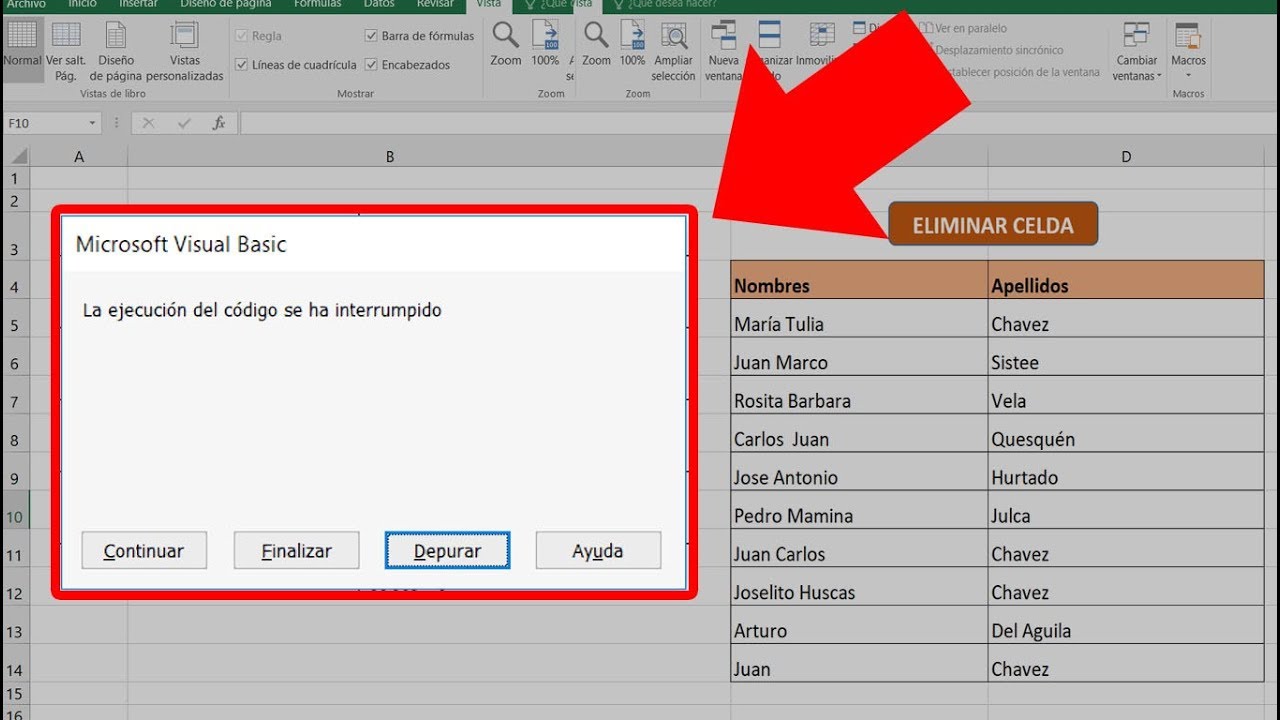Toggle Barra de fórmulas checkbox
The height and width of the screenshot is (720, 1280).
[372, 36]
